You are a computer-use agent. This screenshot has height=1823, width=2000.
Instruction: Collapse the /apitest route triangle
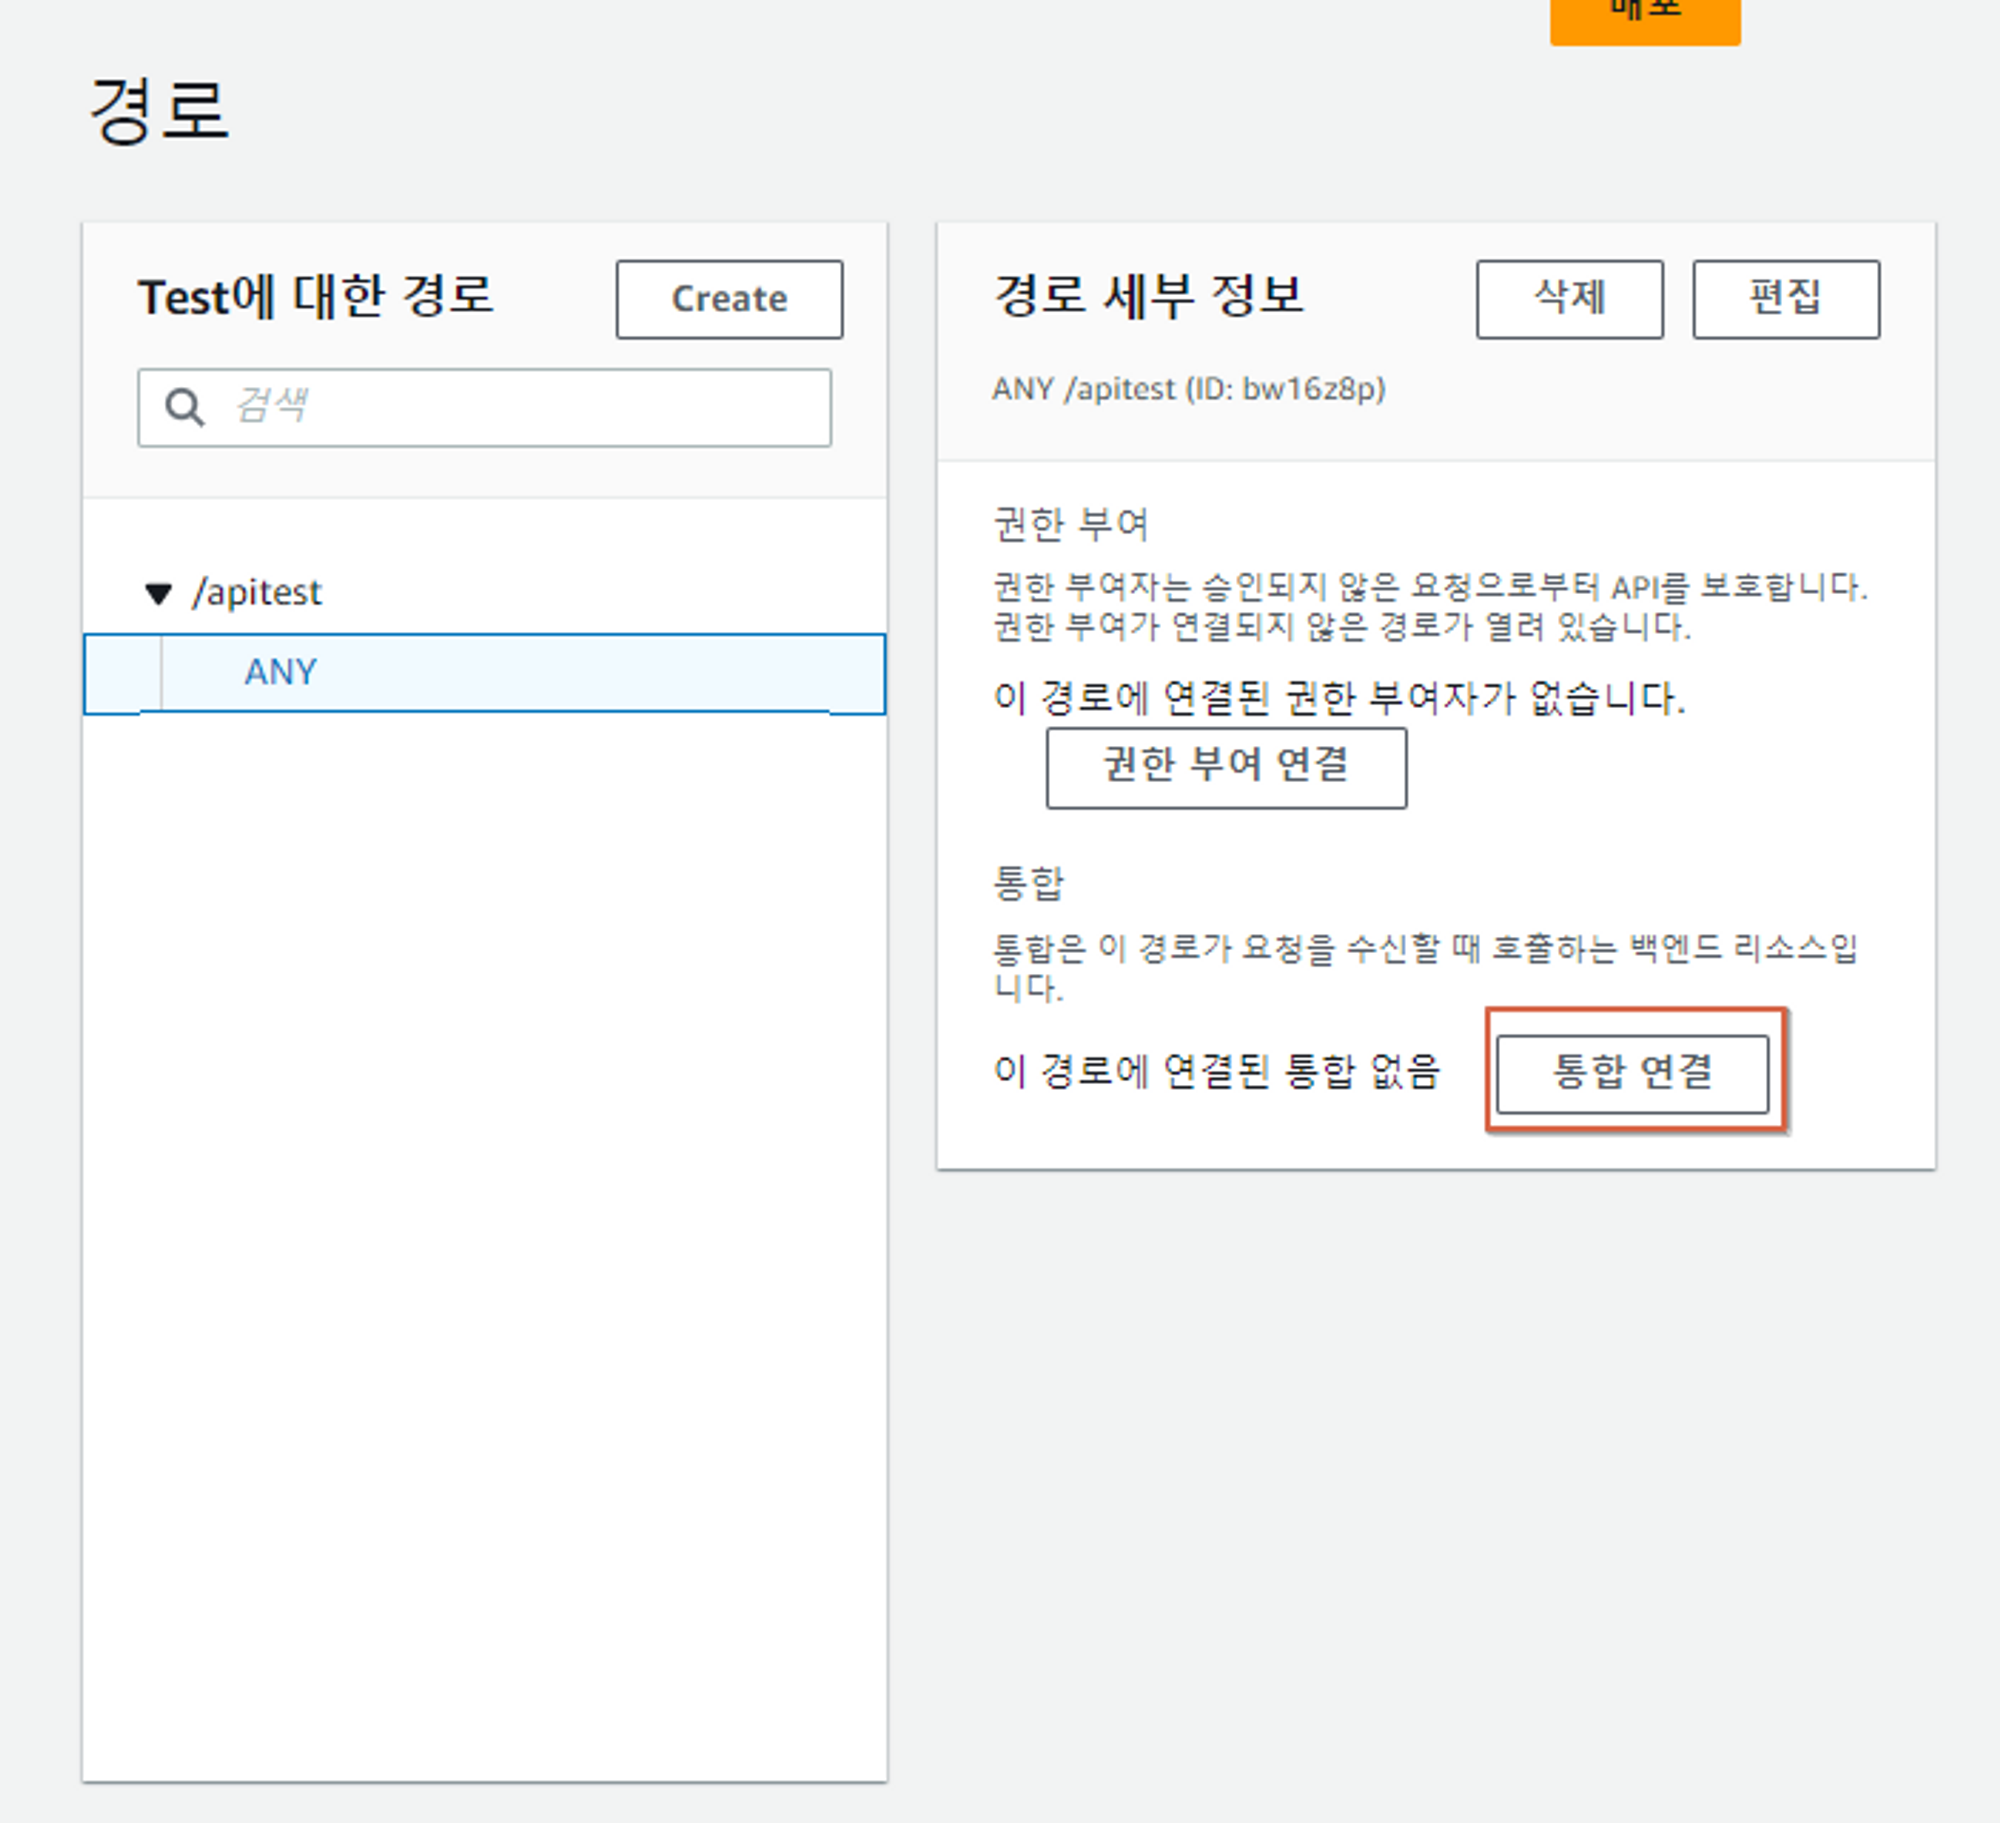click(158, 593)
